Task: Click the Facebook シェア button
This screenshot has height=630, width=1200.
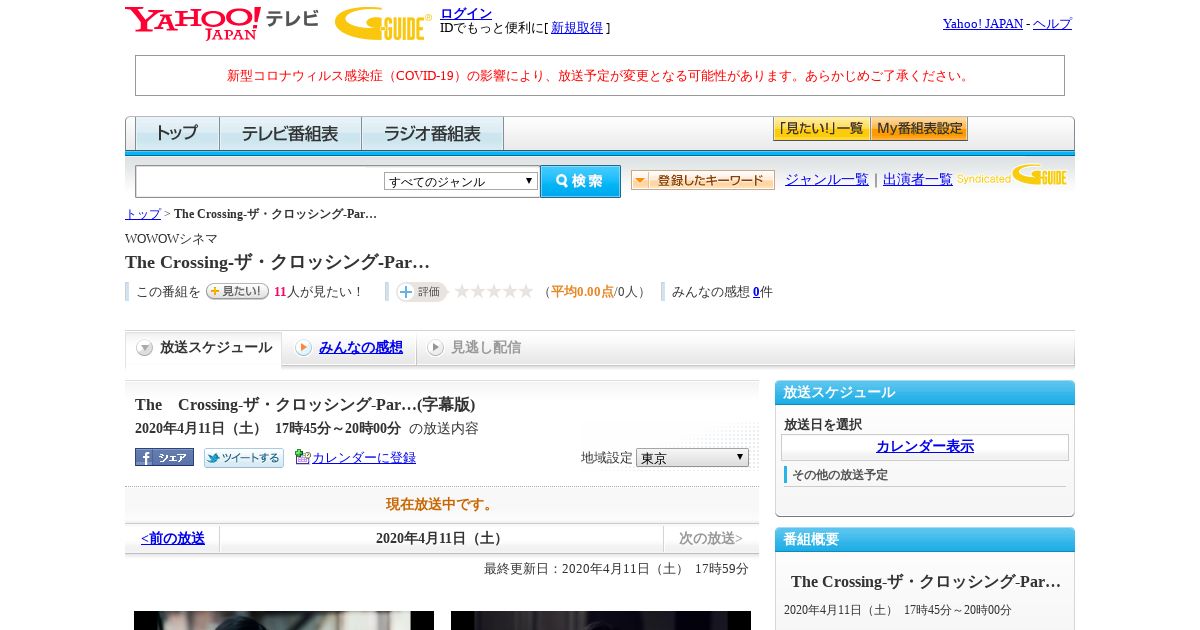Action: point(164,457)
